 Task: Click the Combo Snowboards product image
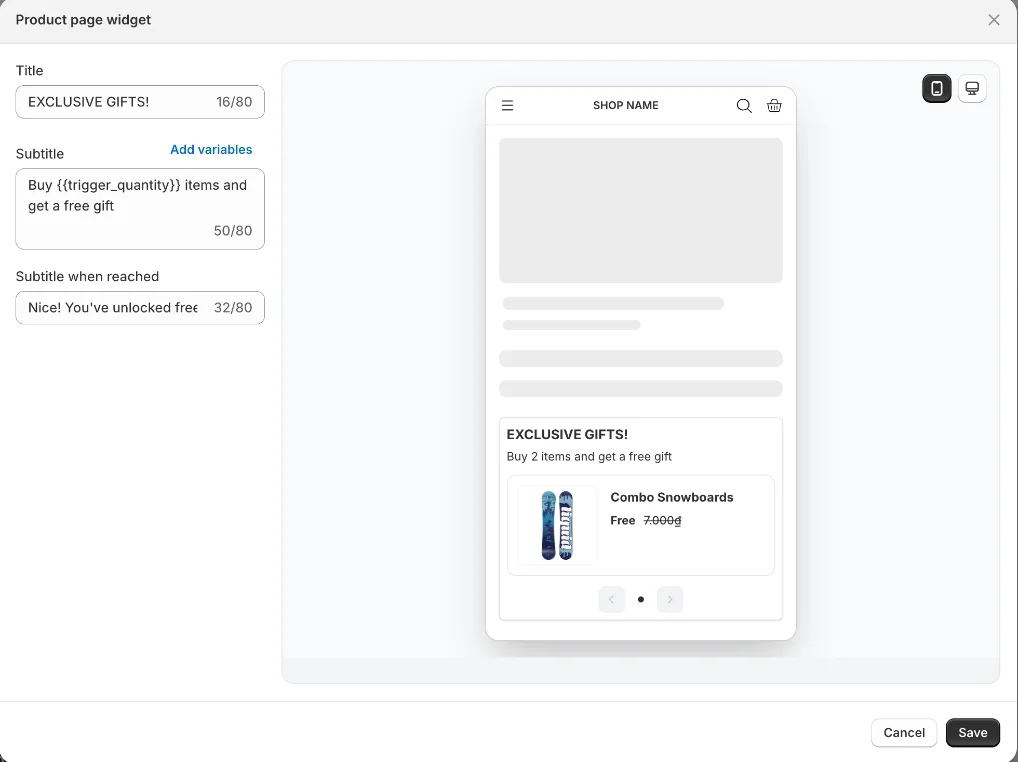tap(557, 525)
